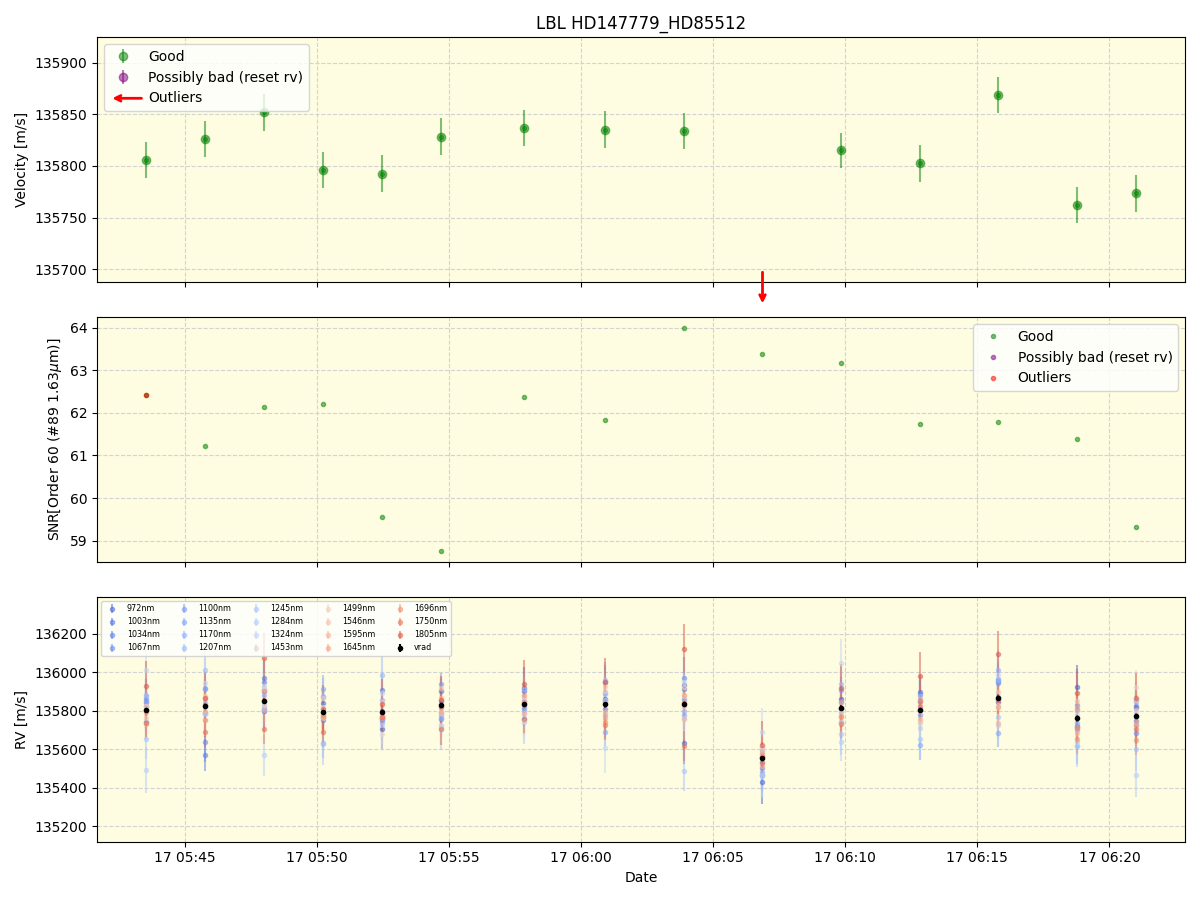The width and height of the screenshot is (1200, 900).
Task: Click the 135600 RV tick label
Action: [x=63, y=750]
